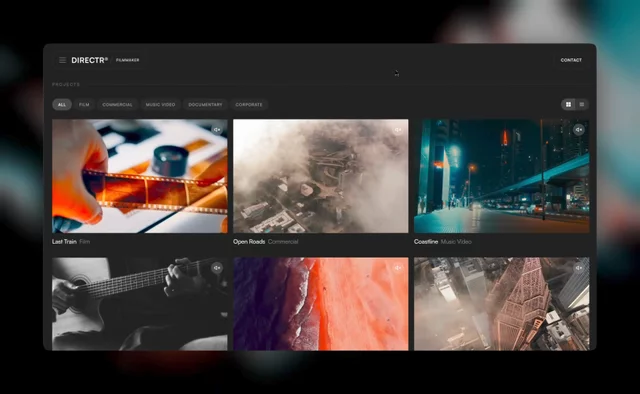Switch to list view layout
The height and width of the screenshot is (394, 640).
pos(582,105)
